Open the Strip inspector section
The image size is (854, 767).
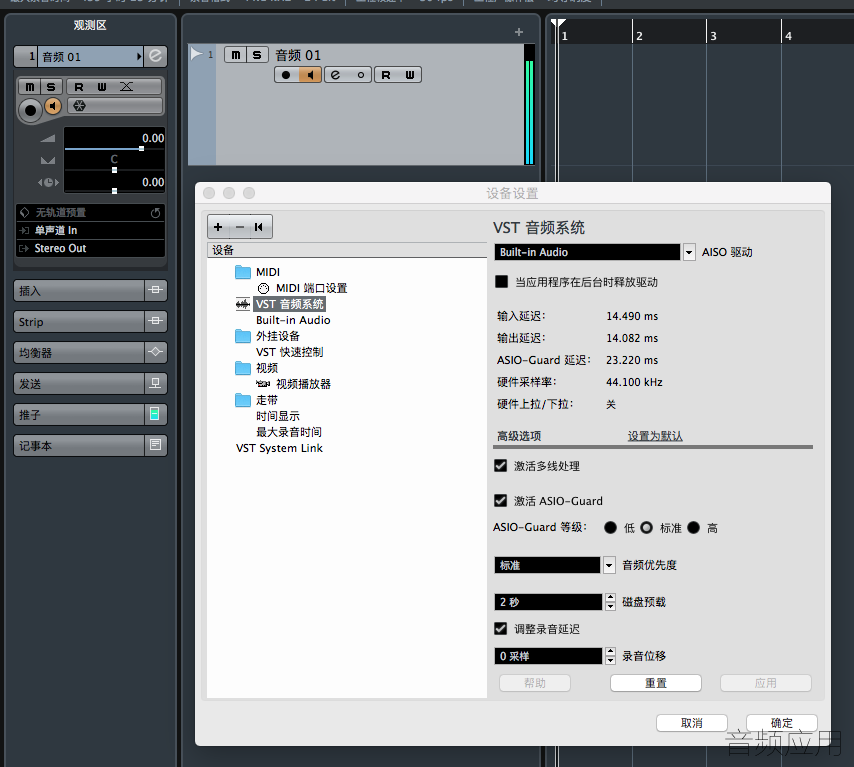tap(79, 321)
